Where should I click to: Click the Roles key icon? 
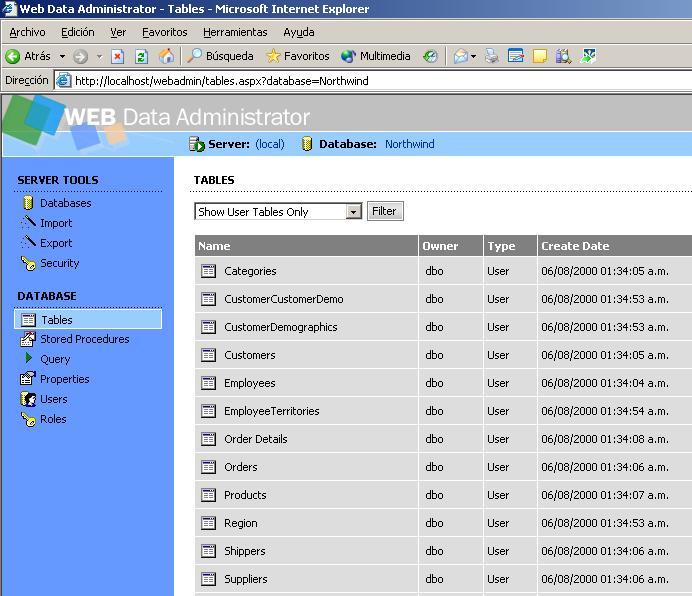pyautogui.click(x=28, y=419)
